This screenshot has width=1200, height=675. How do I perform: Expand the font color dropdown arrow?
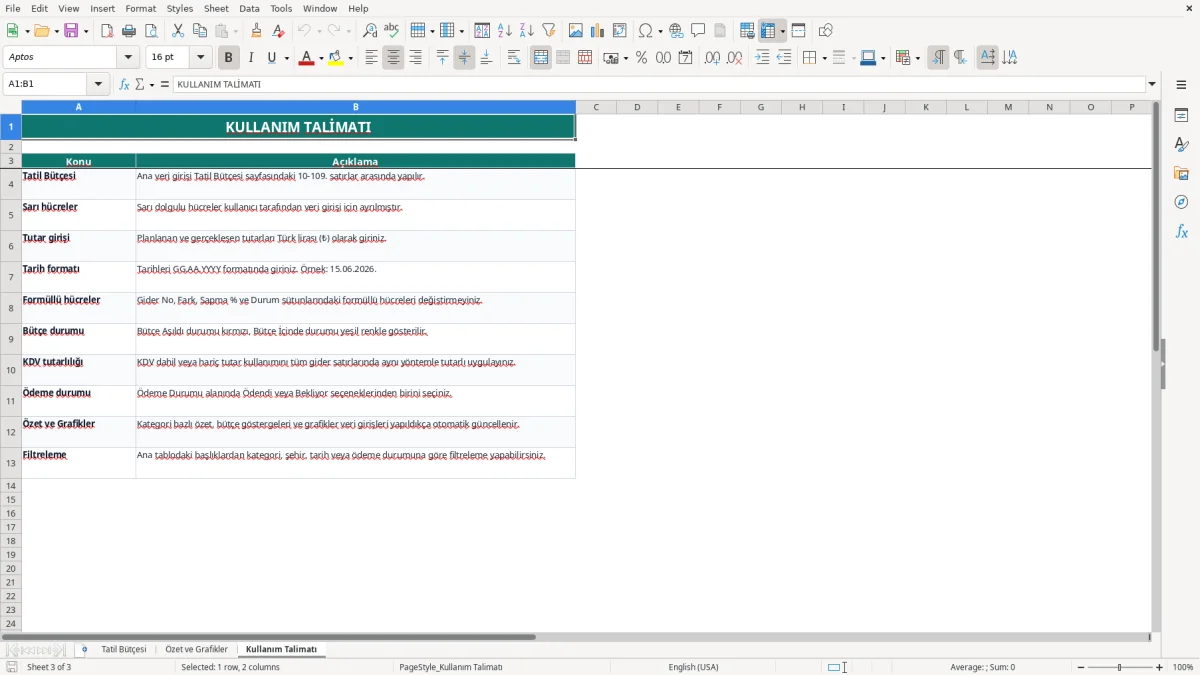pyautogui.click(x=321, y=59)
